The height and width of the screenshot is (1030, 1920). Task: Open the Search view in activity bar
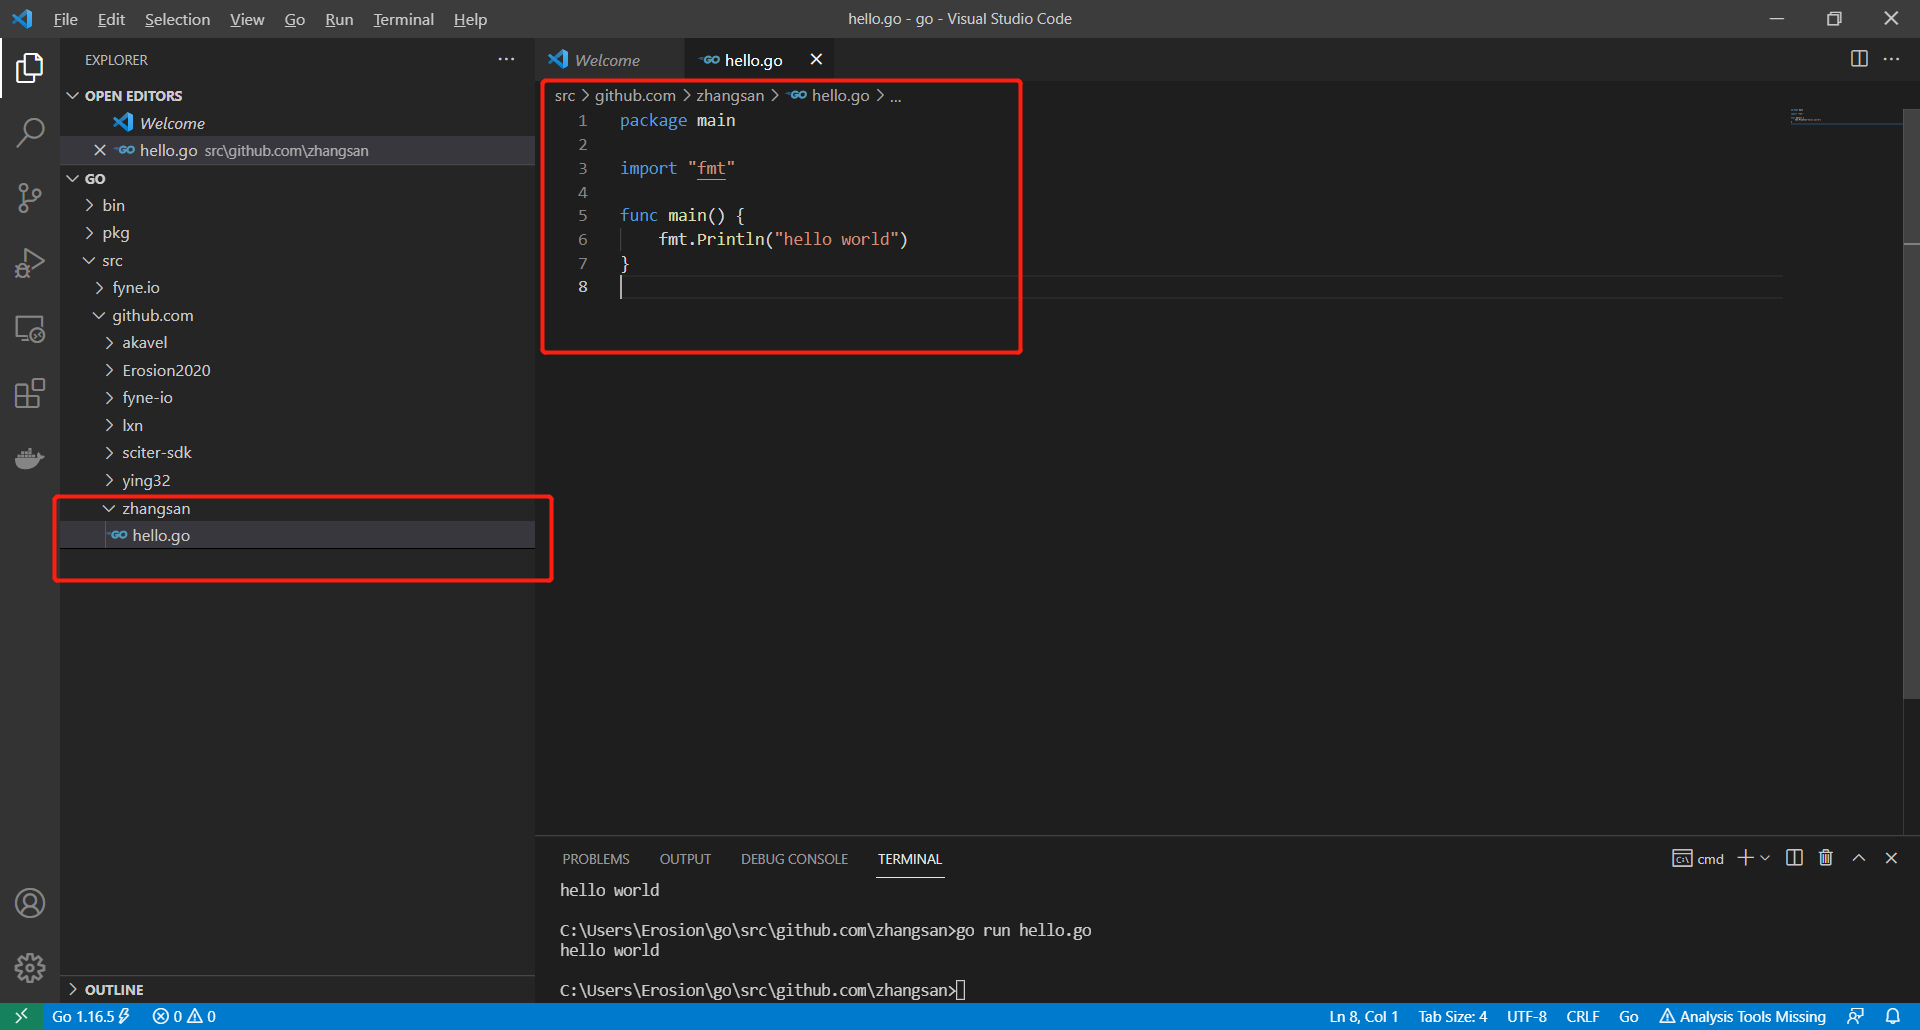30,132
